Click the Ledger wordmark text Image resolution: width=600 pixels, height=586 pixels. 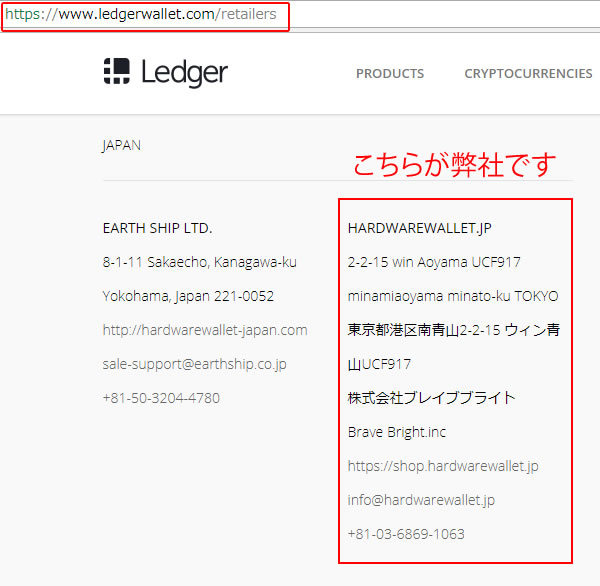[x=184, y=73]
